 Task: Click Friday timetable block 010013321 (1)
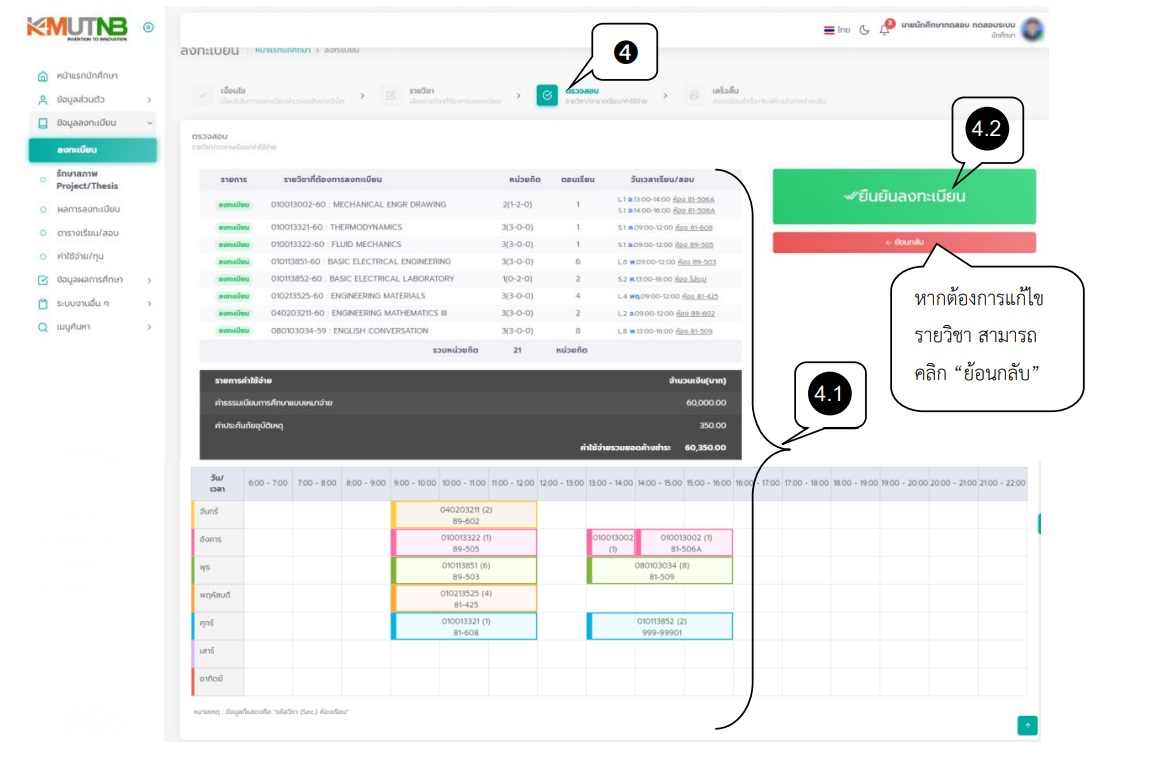(x=464, y=626)
